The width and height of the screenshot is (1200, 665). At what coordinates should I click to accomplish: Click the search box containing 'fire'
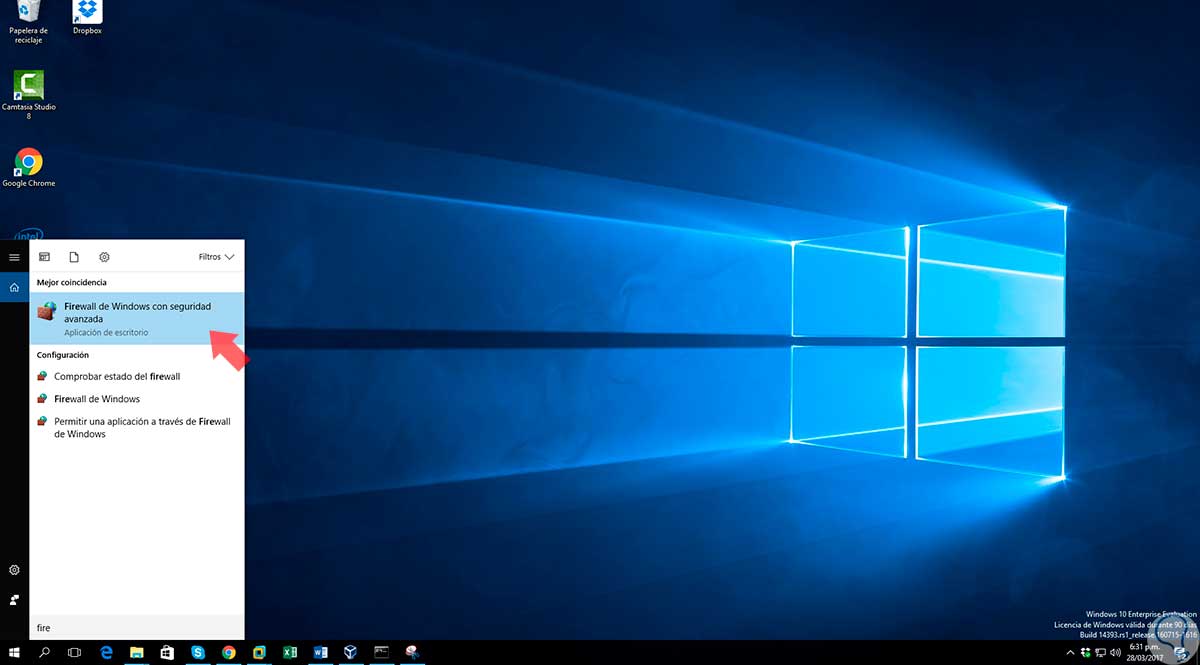[137, 628]
